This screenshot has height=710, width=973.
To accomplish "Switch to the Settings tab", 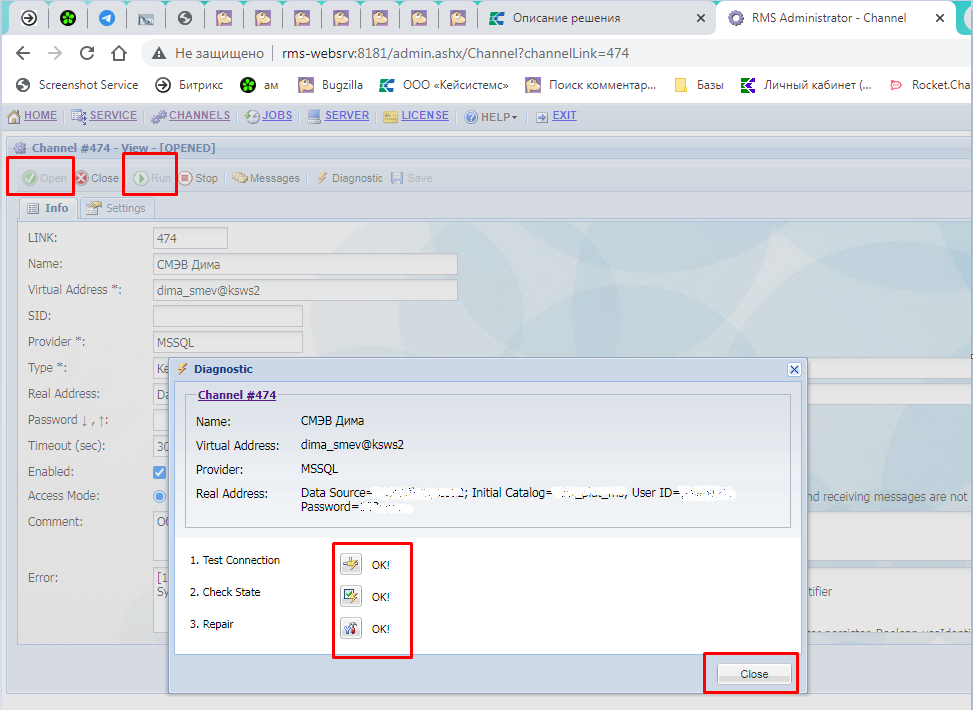I will [x=117, y=208].
